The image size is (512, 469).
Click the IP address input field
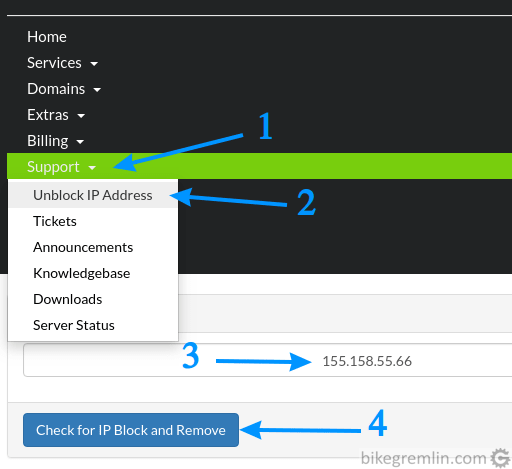(x=268, y=360)
